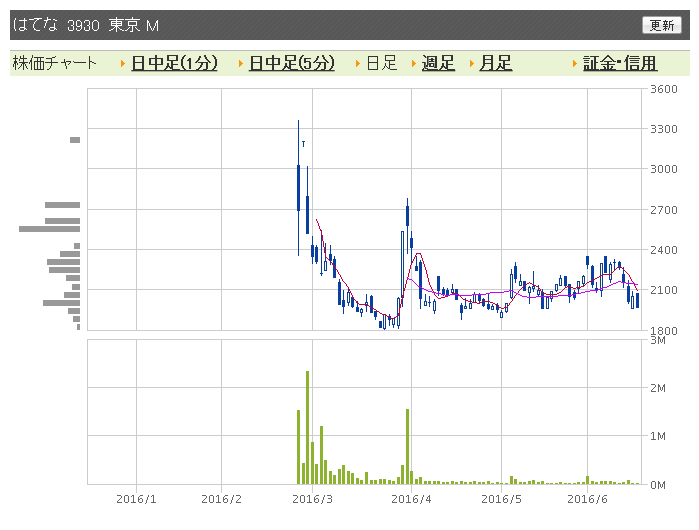
Task: Select the 日足 daily chart tab
Action: pyautogui.click(x=382, y=63)
